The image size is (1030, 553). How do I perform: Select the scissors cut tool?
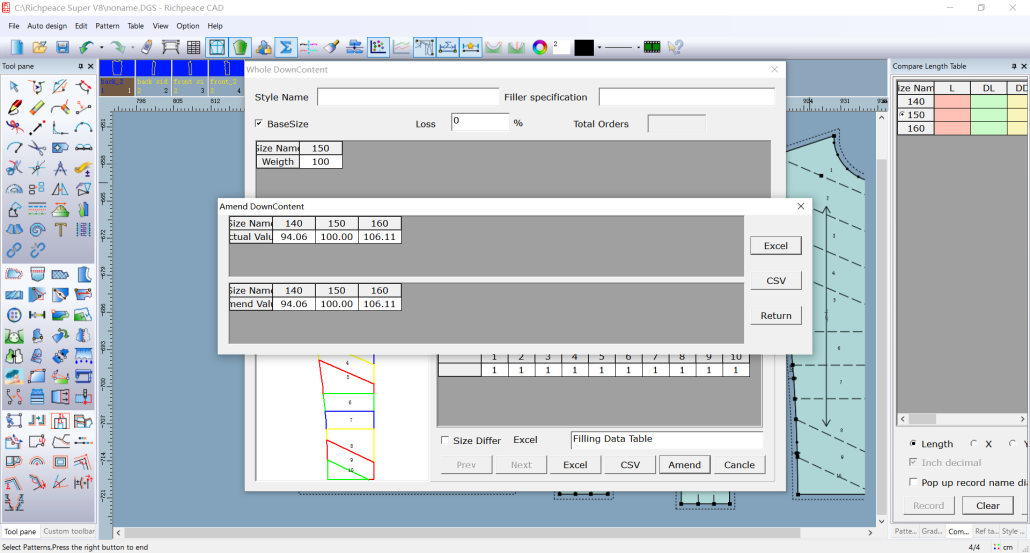point(38,148)
